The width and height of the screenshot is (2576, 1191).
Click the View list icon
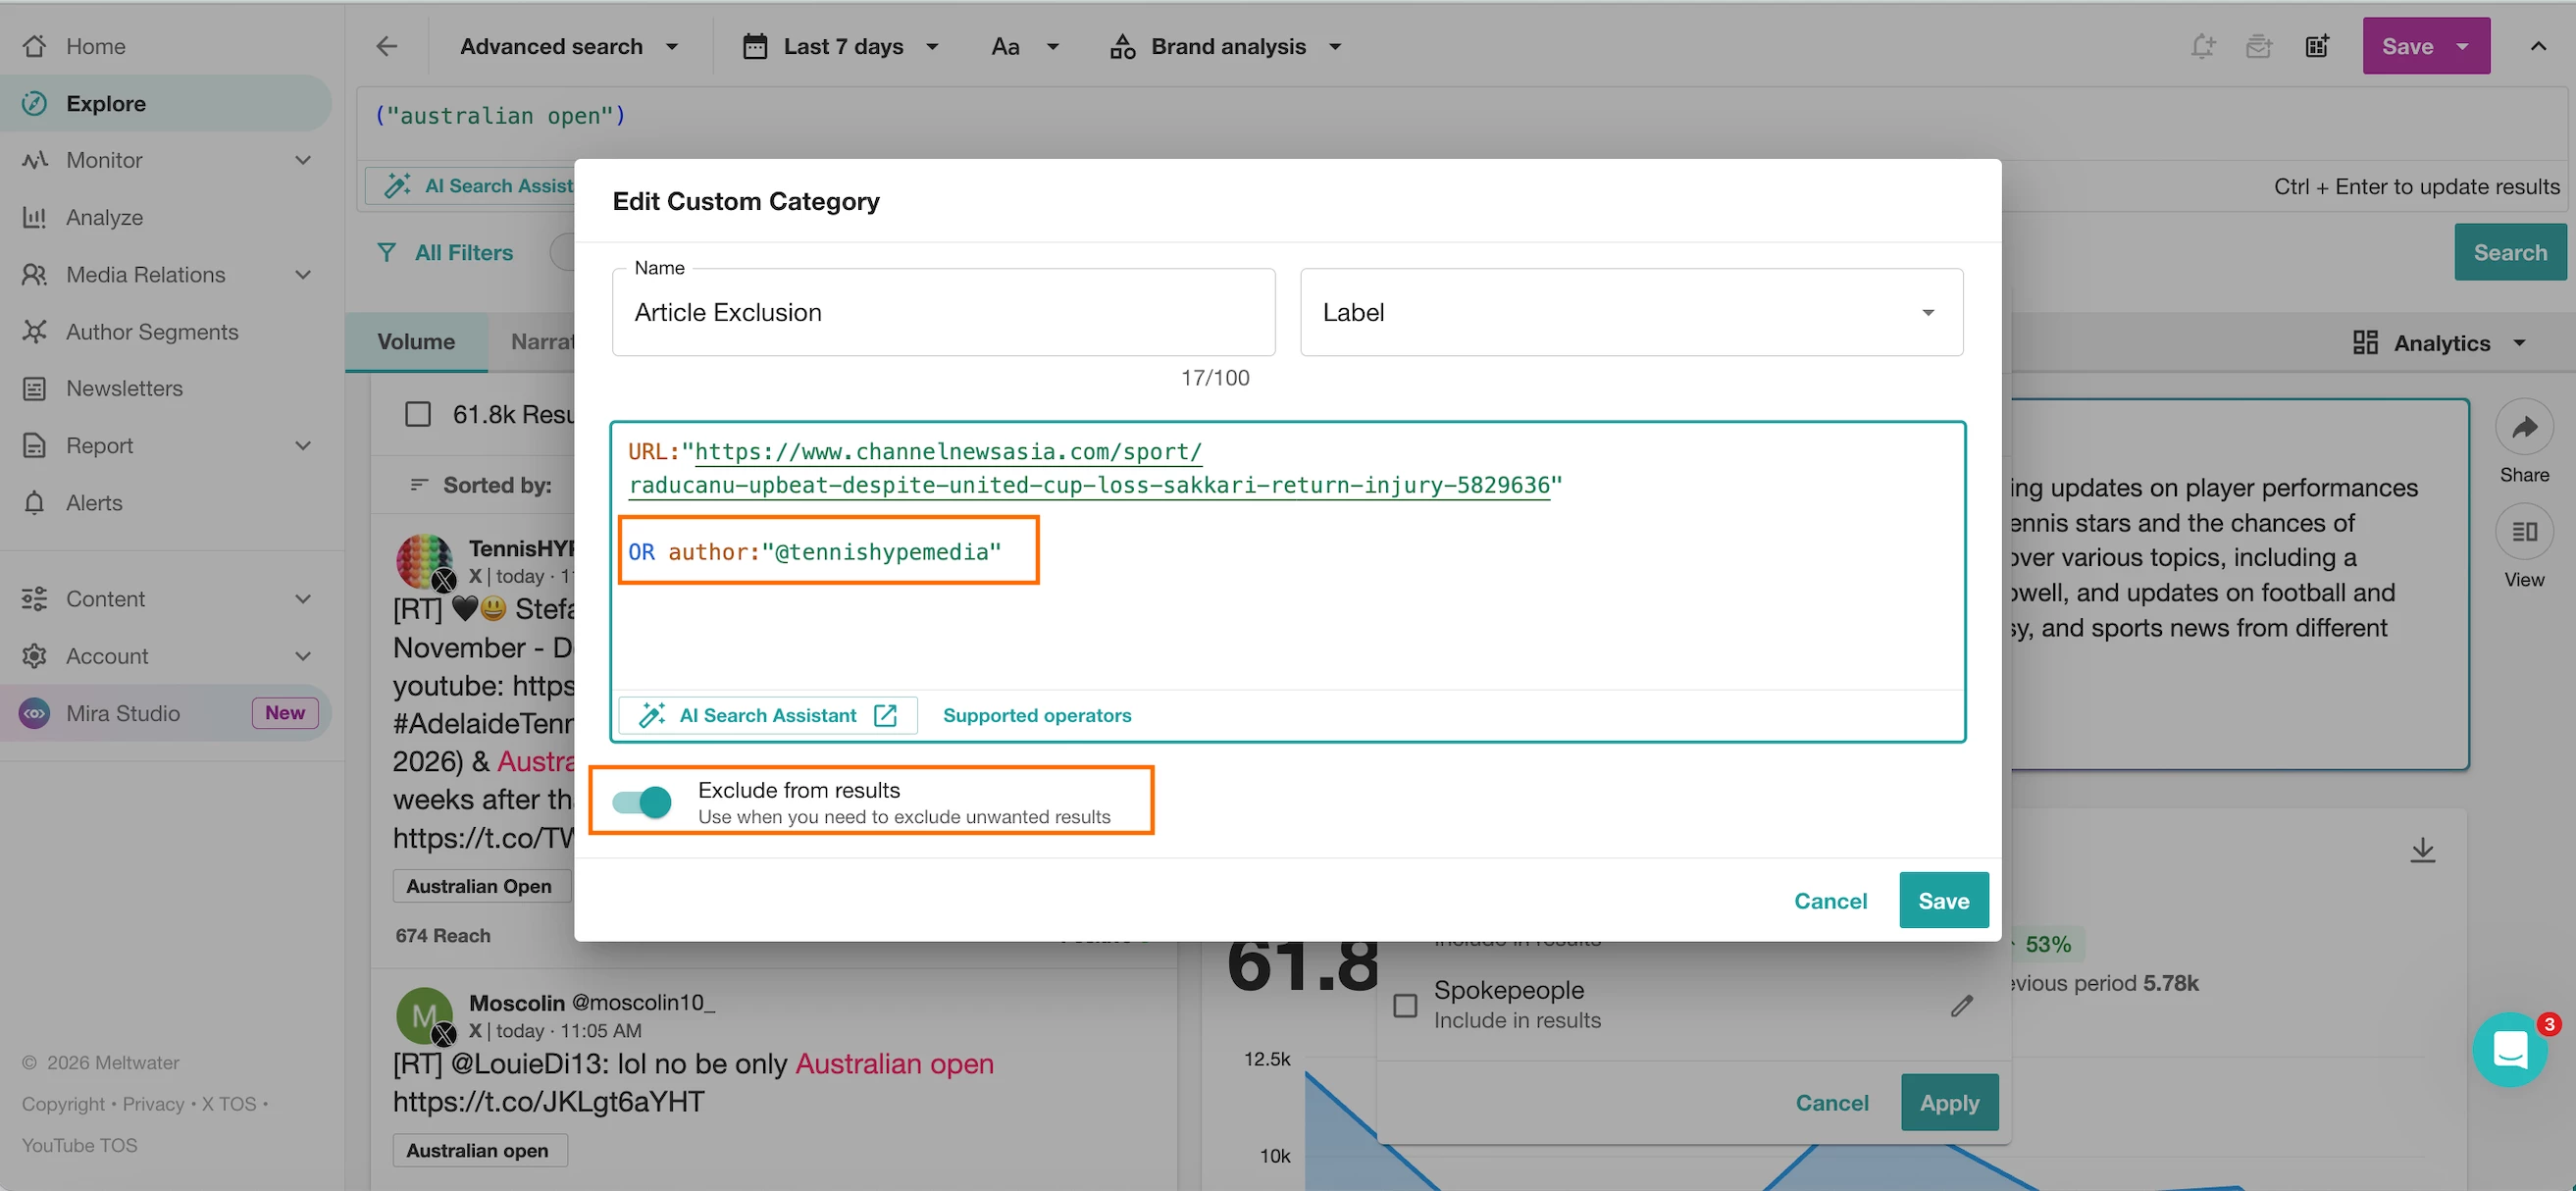point(2524,532)
